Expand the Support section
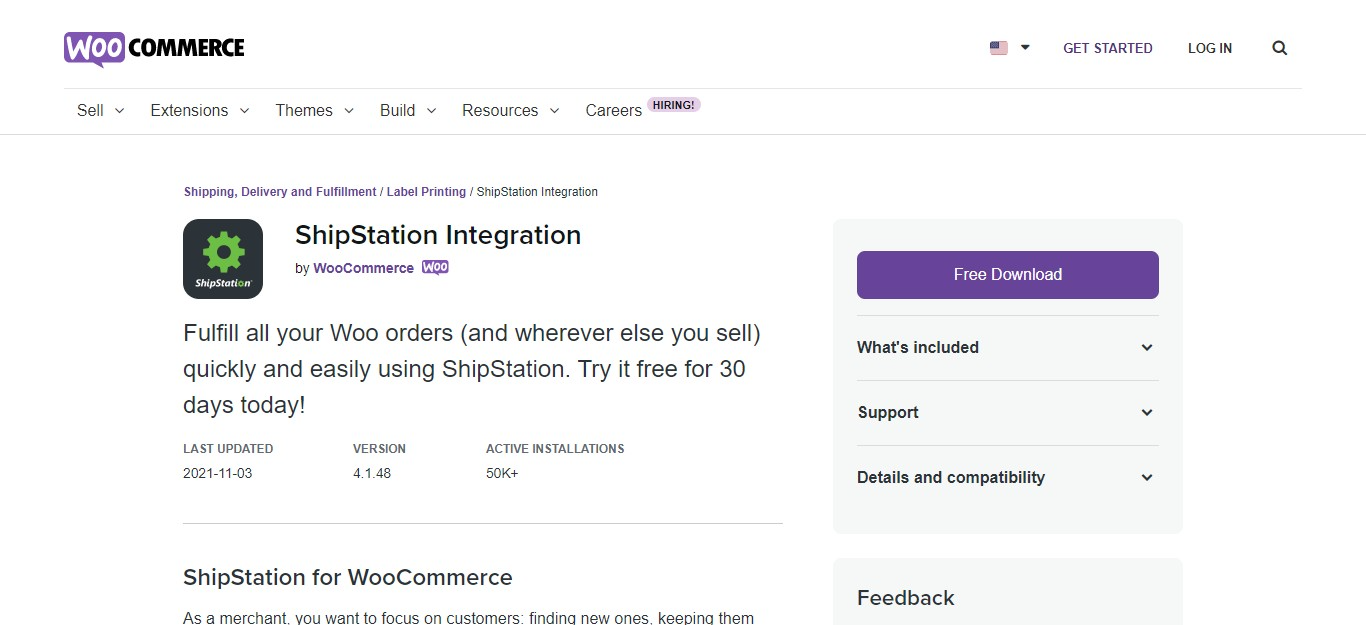Viewport: 1366px width, 625px height. (x=1008, y=413)
